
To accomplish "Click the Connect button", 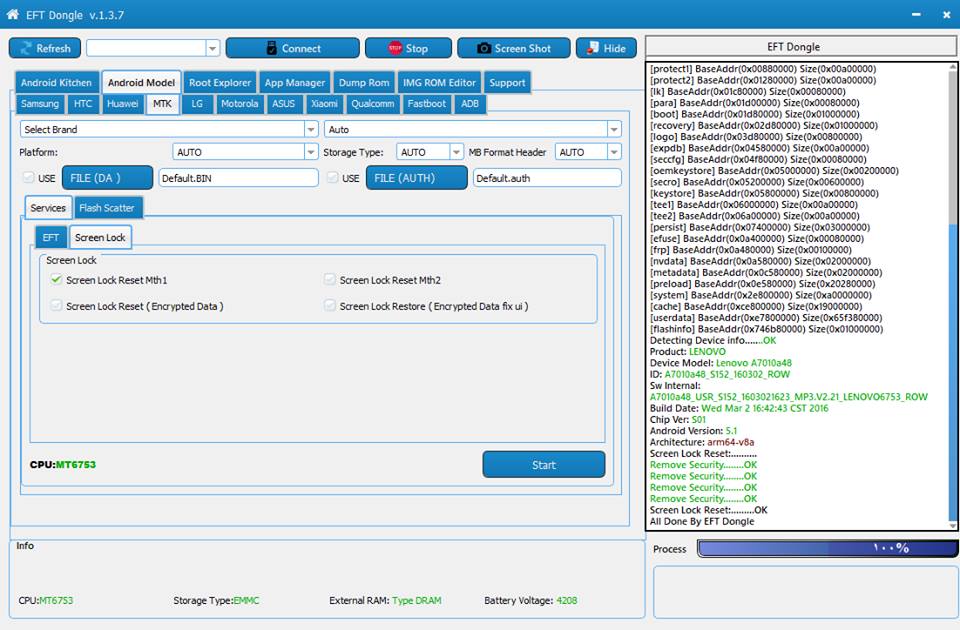I will [293, 48].
